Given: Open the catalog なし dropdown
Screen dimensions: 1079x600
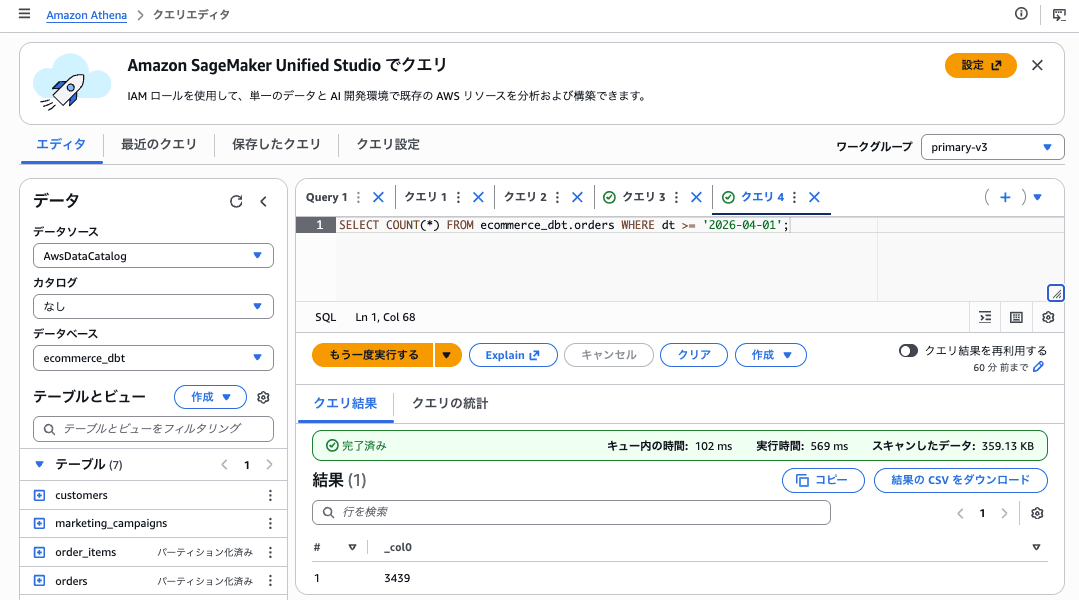Looking at the screenshot, I should tap(153, 307).
